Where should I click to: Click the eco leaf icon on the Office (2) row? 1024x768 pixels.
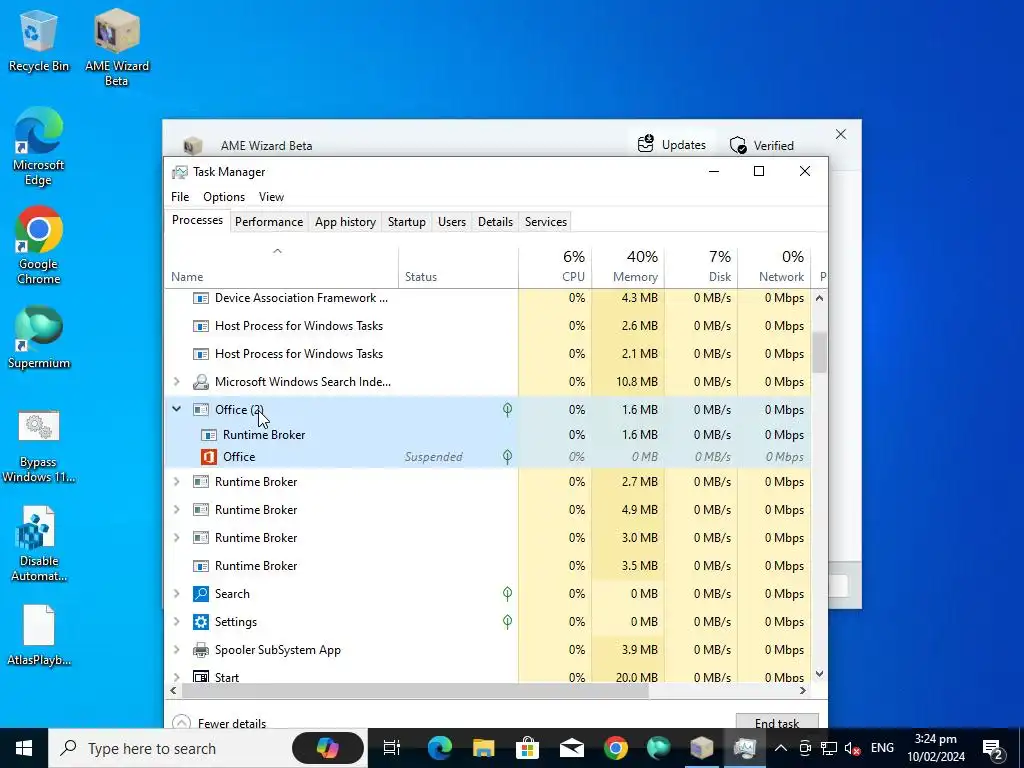click(x=507, y=409)
